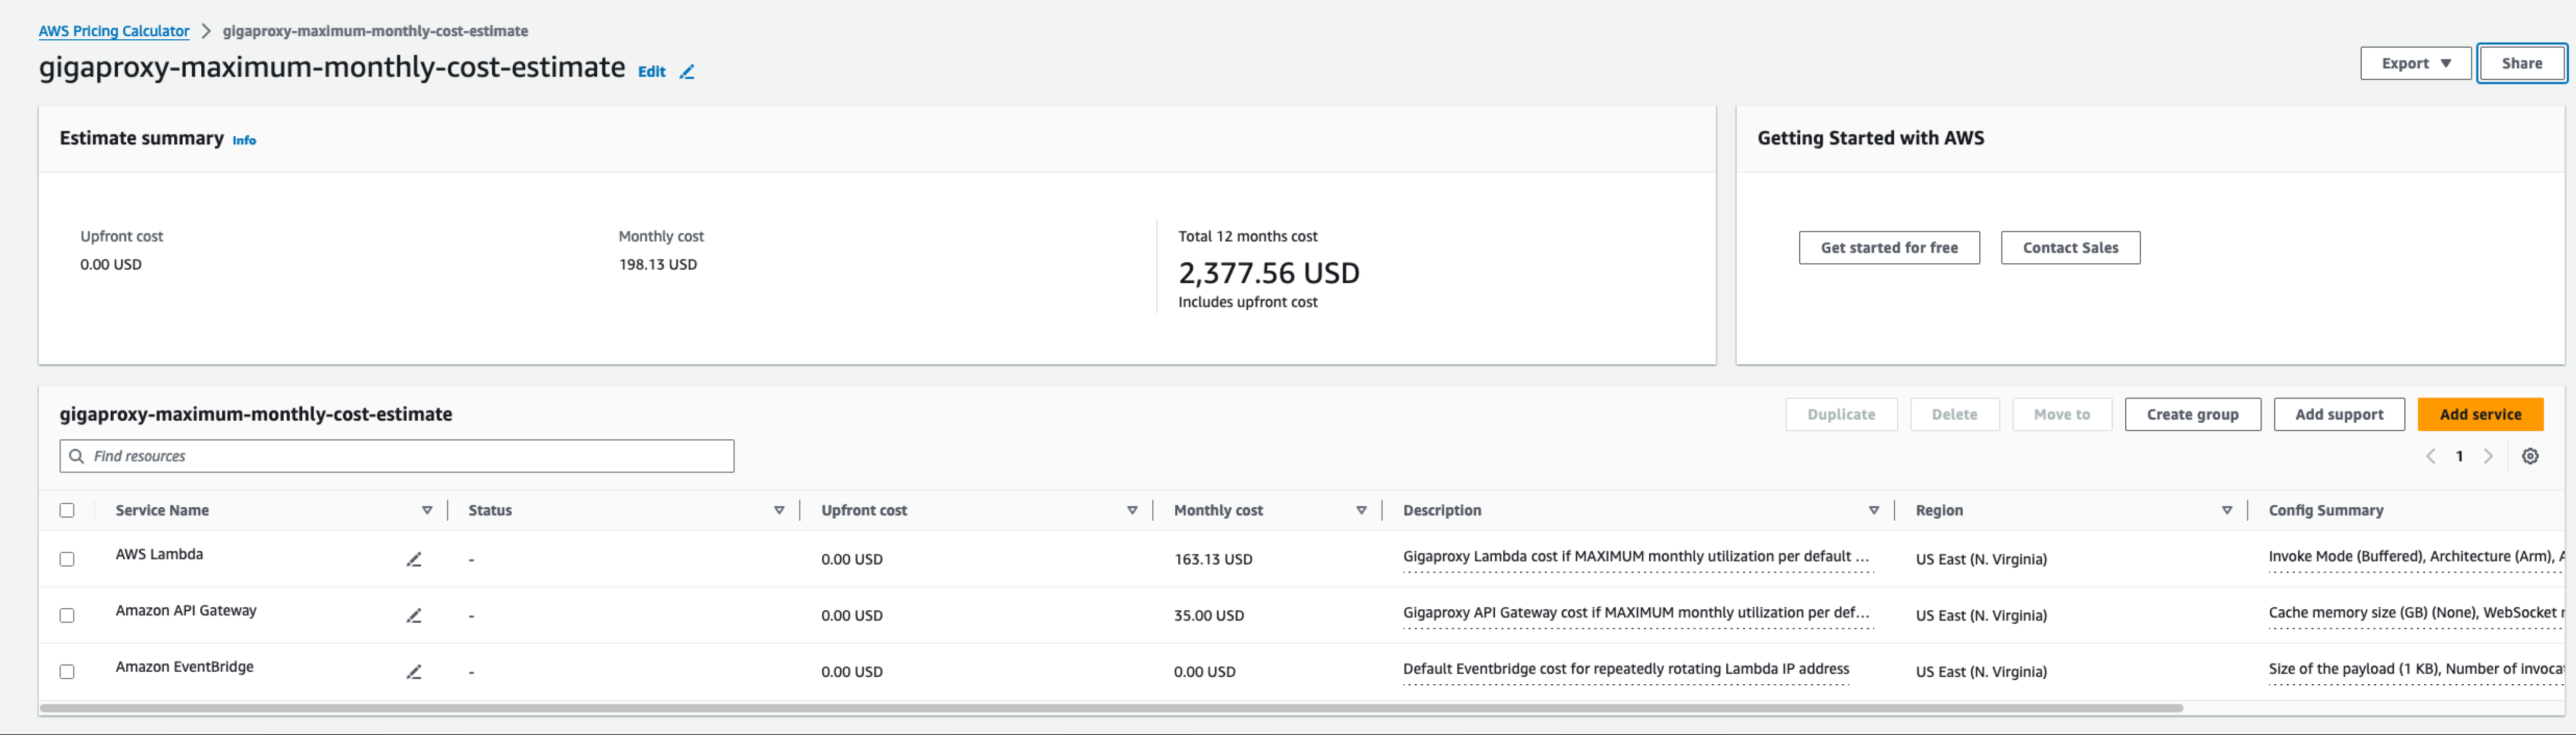Screen dimensions: 2576x735
Task: Open AWS Pricing Calculator breadcrumb
Action: click(x=114, y=31)
